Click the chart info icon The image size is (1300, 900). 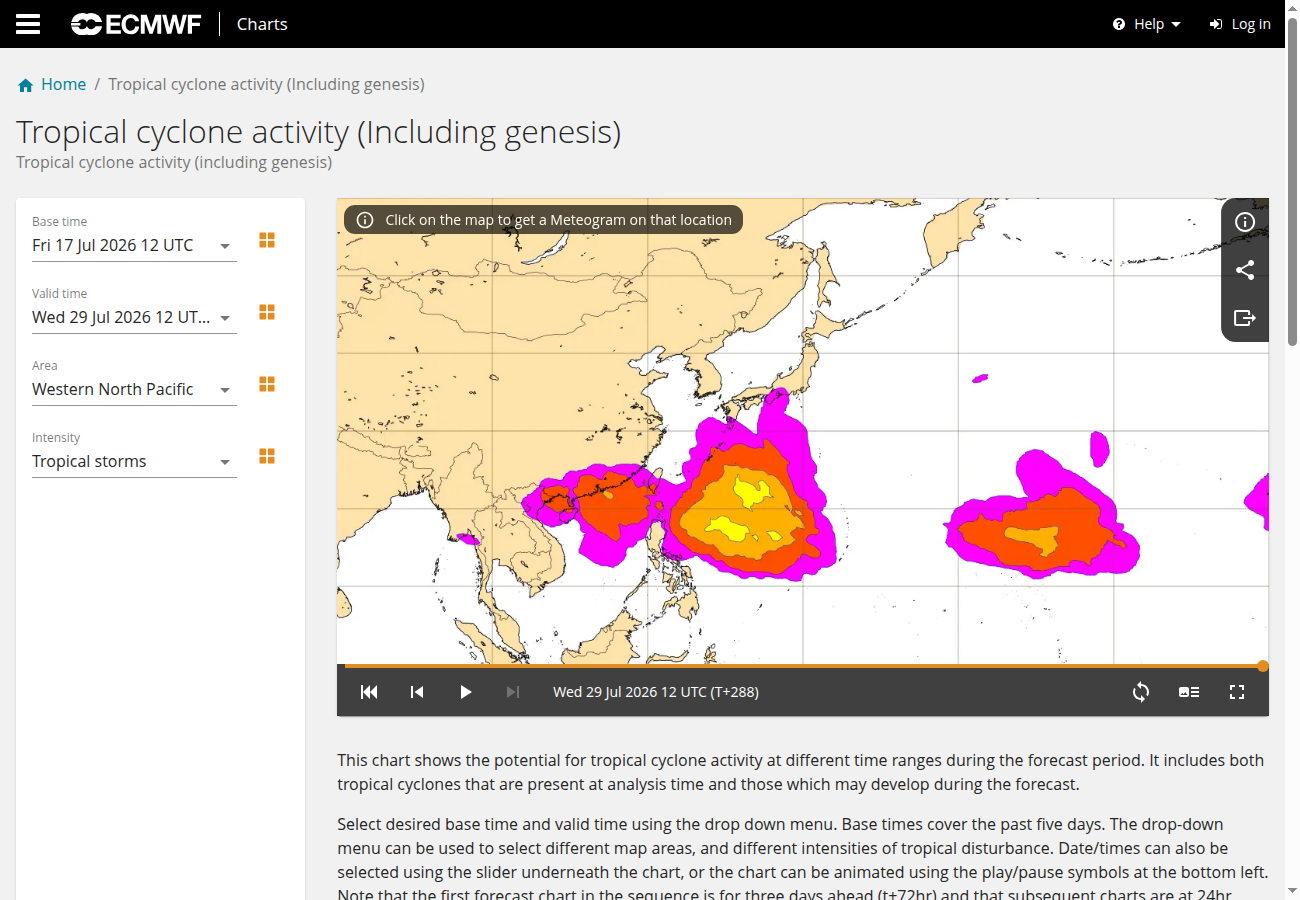click(x=1245, y=222)
